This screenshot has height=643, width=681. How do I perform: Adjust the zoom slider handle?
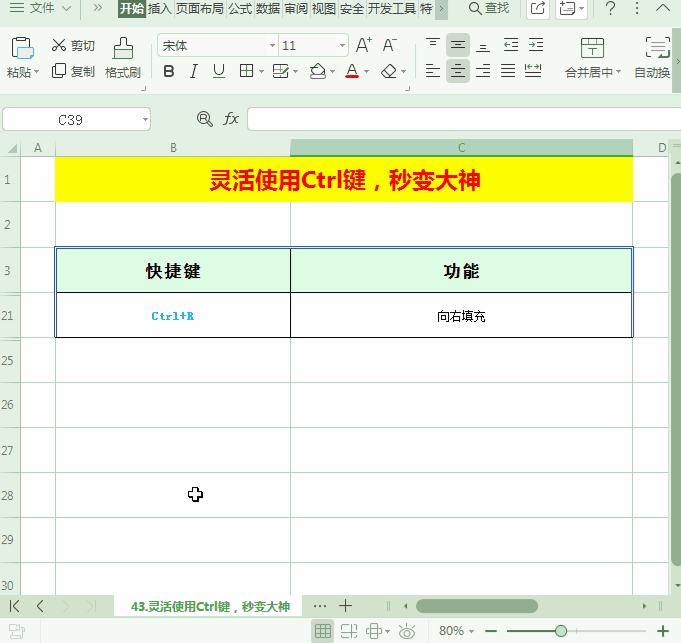[561, 631]
